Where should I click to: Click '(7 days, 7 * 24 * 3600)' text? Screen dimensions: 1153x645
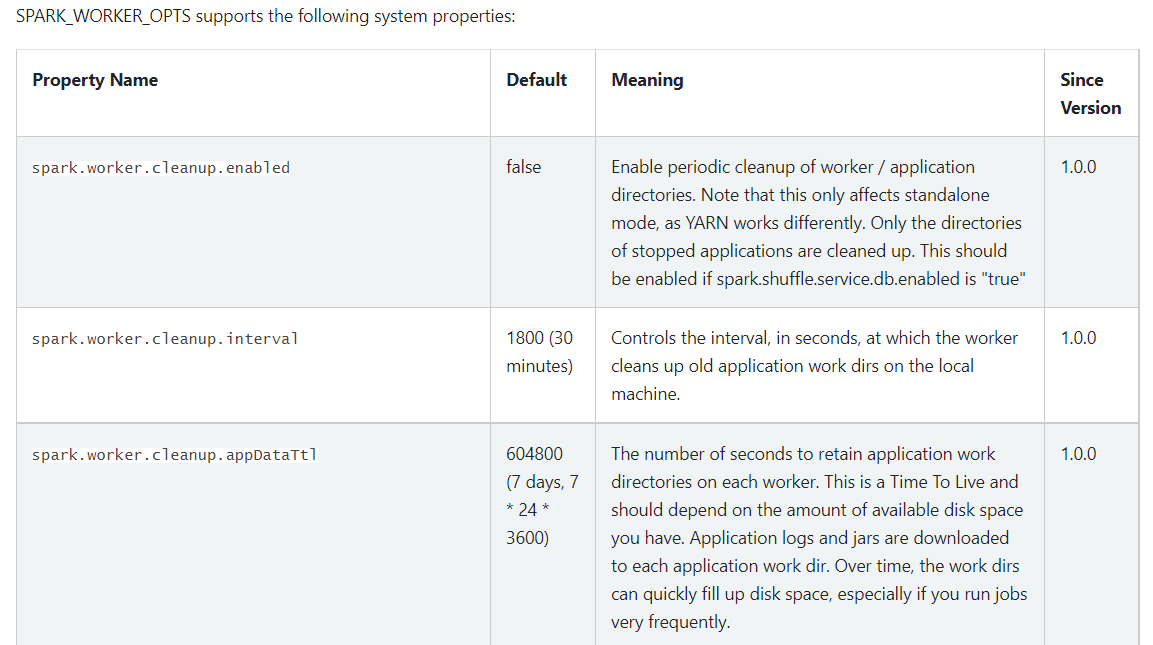click(543, 510)
